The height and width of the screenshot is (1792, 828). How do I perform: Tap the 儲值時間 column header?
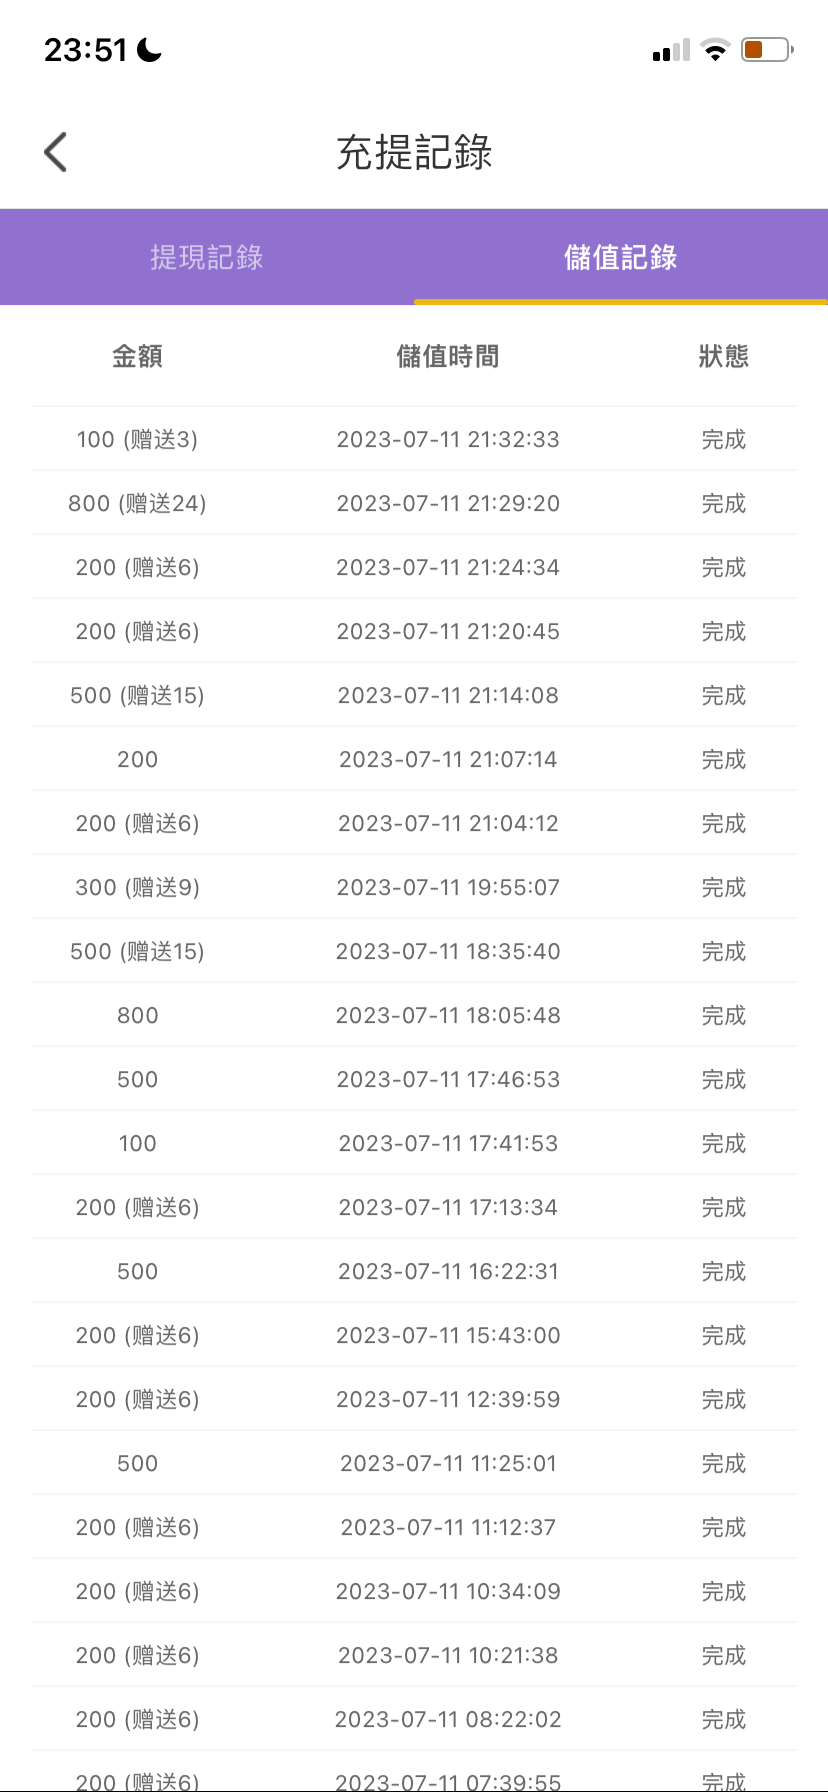(447, 357)
